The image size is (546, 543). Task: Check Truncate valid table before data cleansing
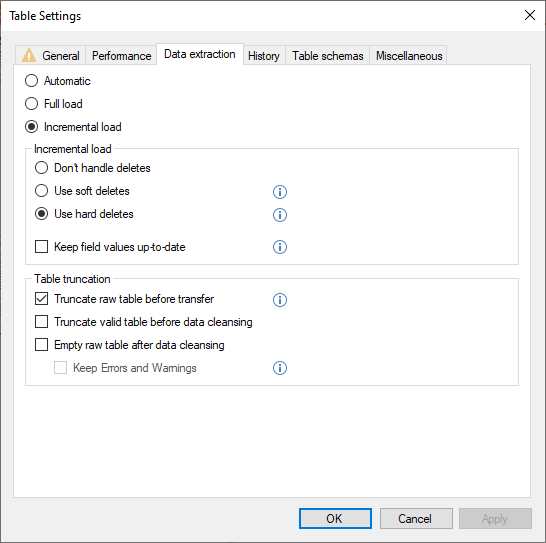[41, 322]
